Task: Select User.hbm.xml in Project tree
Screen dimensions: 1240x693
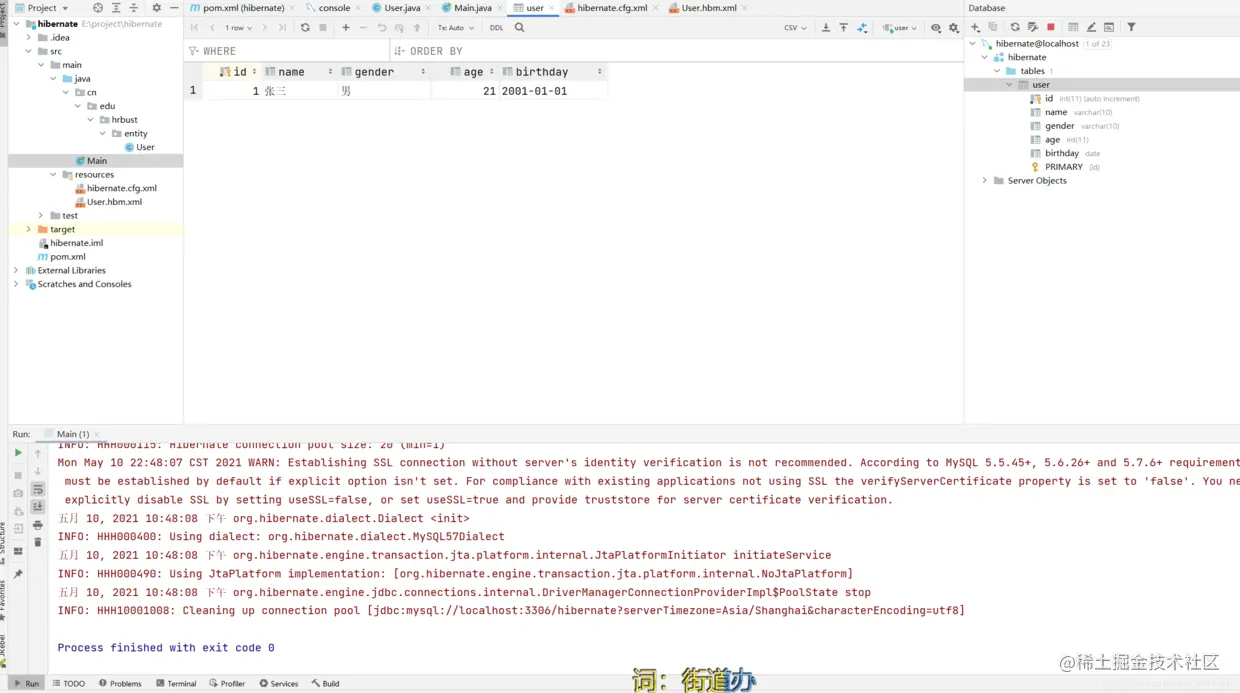Action: pyautogui.click(x=114, y=202)
